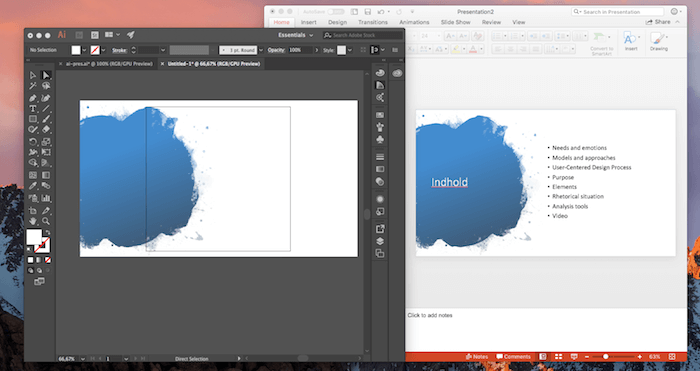700x371 pixels.
Task: Toggle AutoSave switch in PowerPoint
Action: [336, 12]
